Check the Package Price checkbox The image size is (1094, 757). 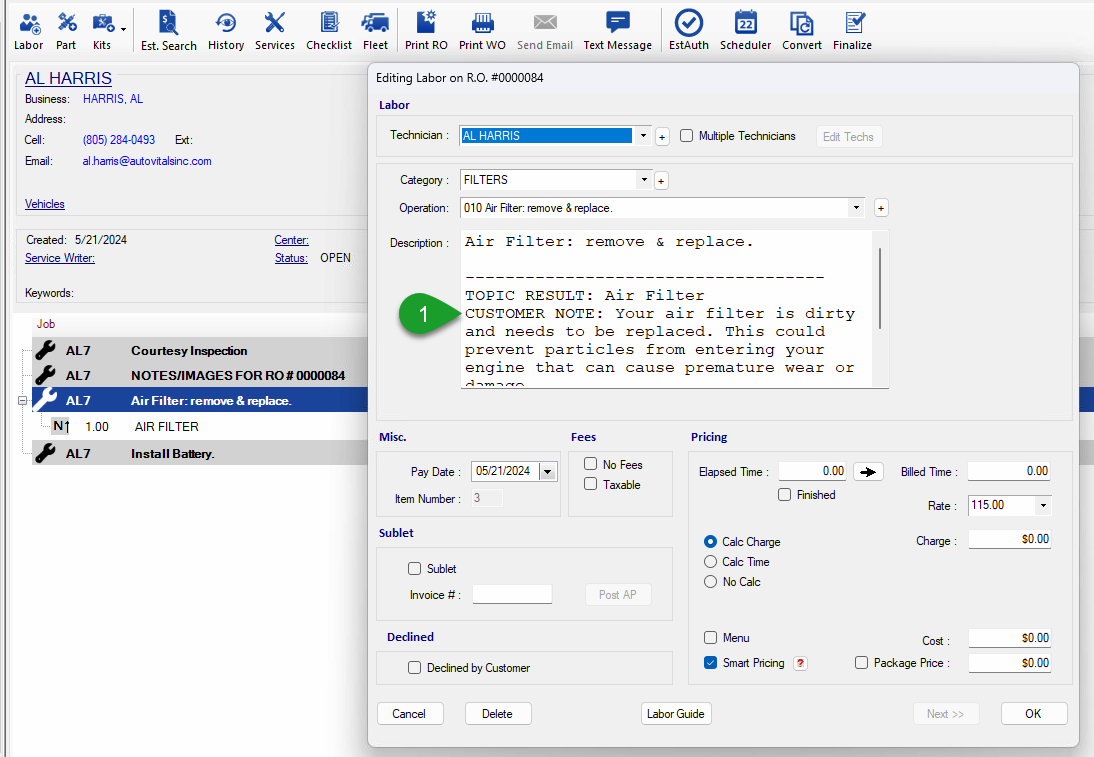tap(862, 663)
